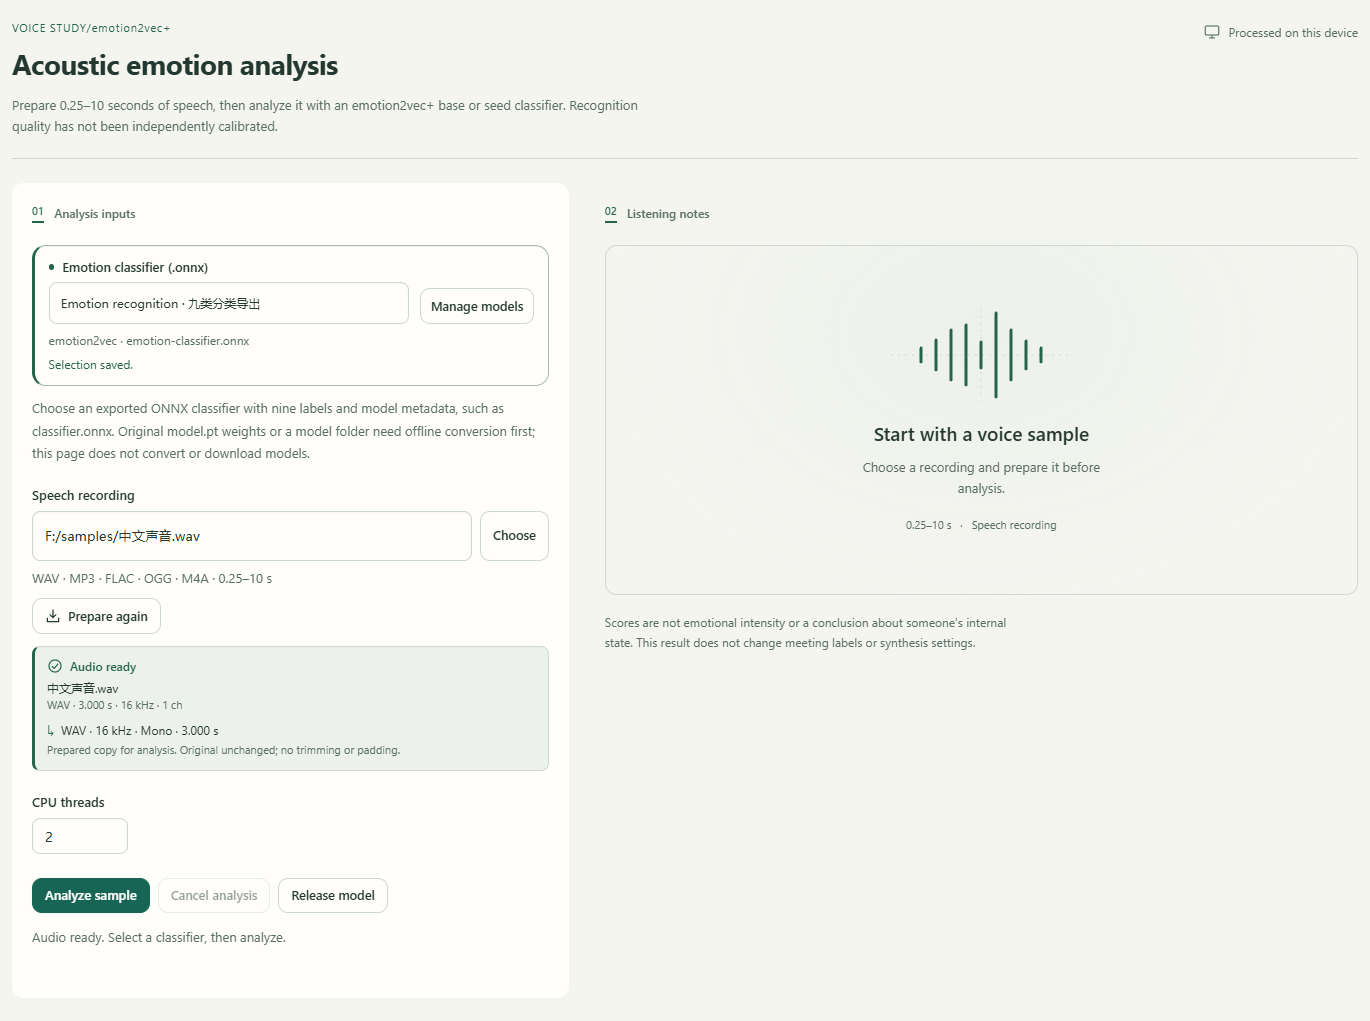Click the VOICE STUDY/emotion2vec+ breadcrumb
1370x1021 pixels.
coord(91,28)
